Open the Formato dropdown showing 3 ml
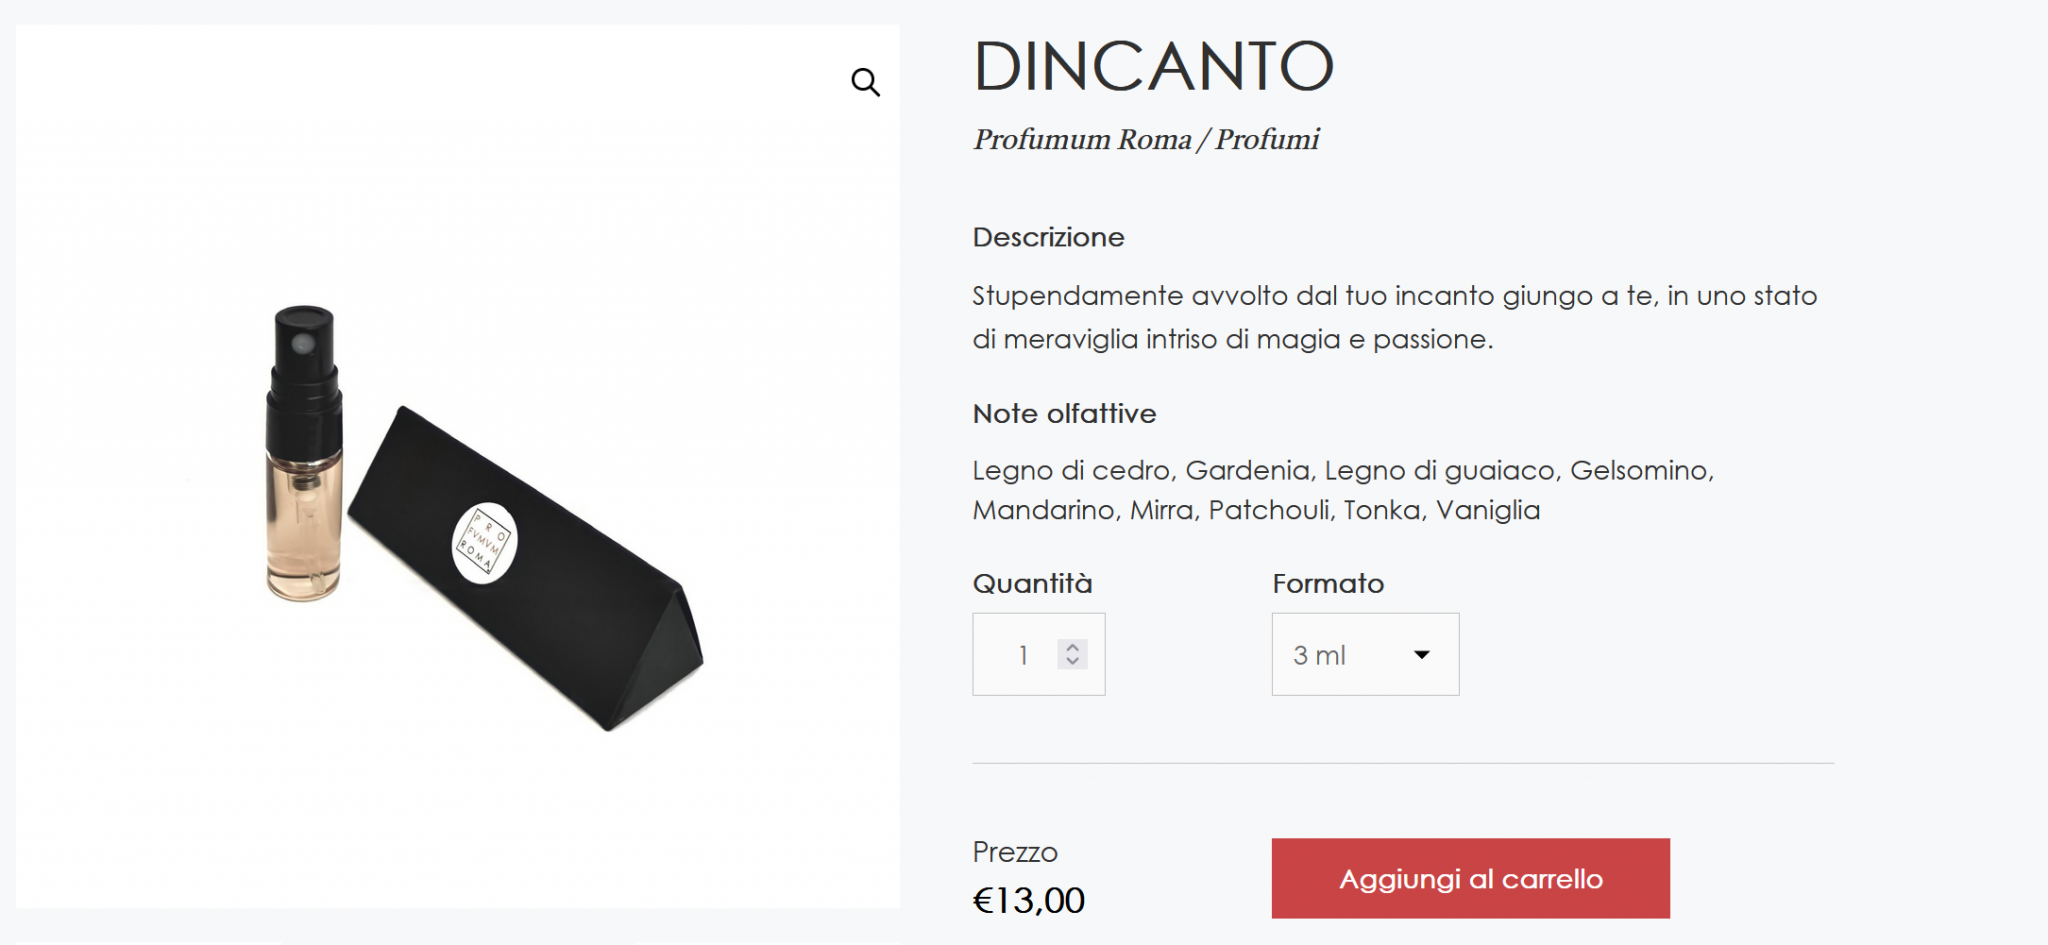 [x=1365, y=655]
